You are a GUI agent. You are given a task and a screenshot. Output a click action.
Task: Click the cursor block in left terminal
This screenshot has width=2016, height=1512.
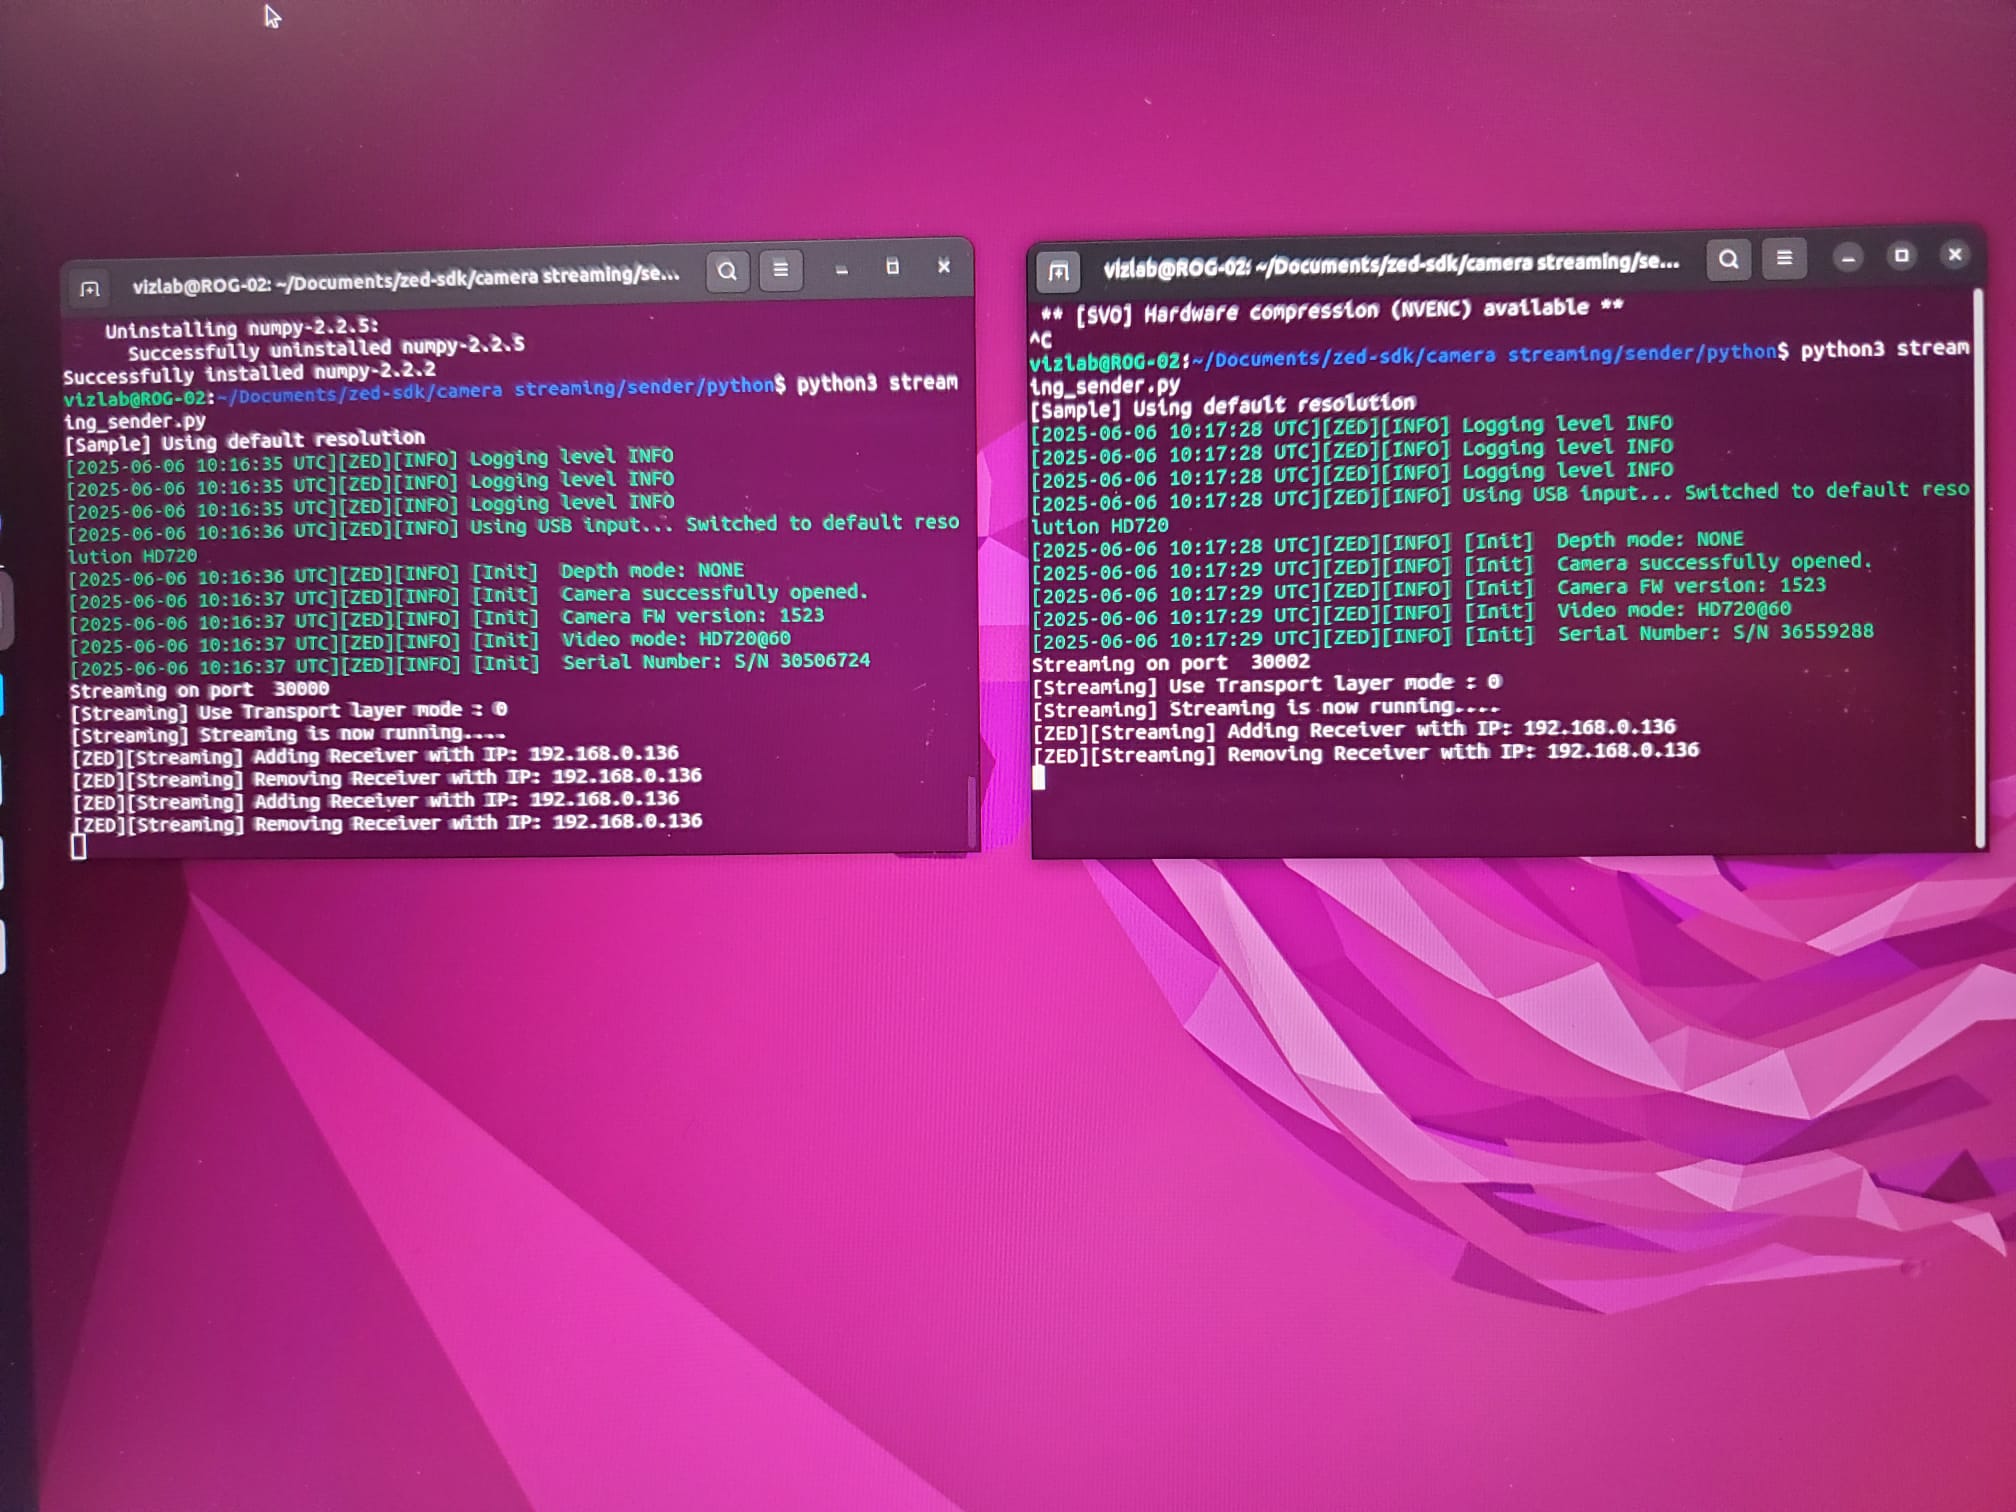pyautogui.click(x=79, y=848)
